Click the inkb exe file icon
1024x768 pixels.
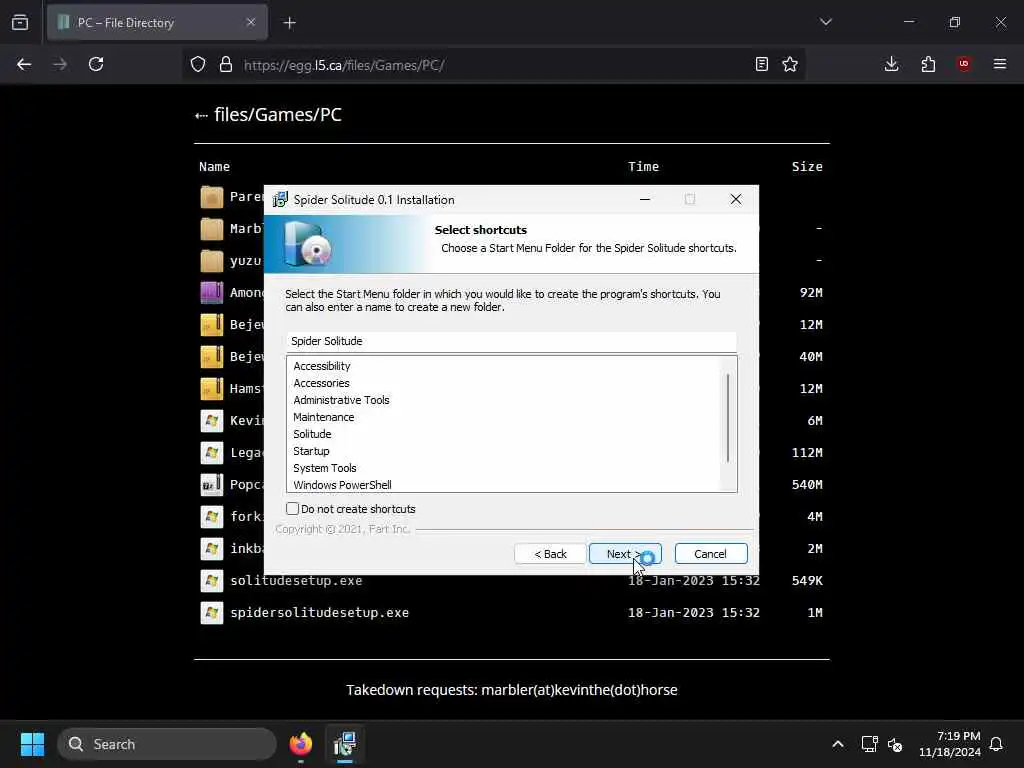[x=212, y=549]
